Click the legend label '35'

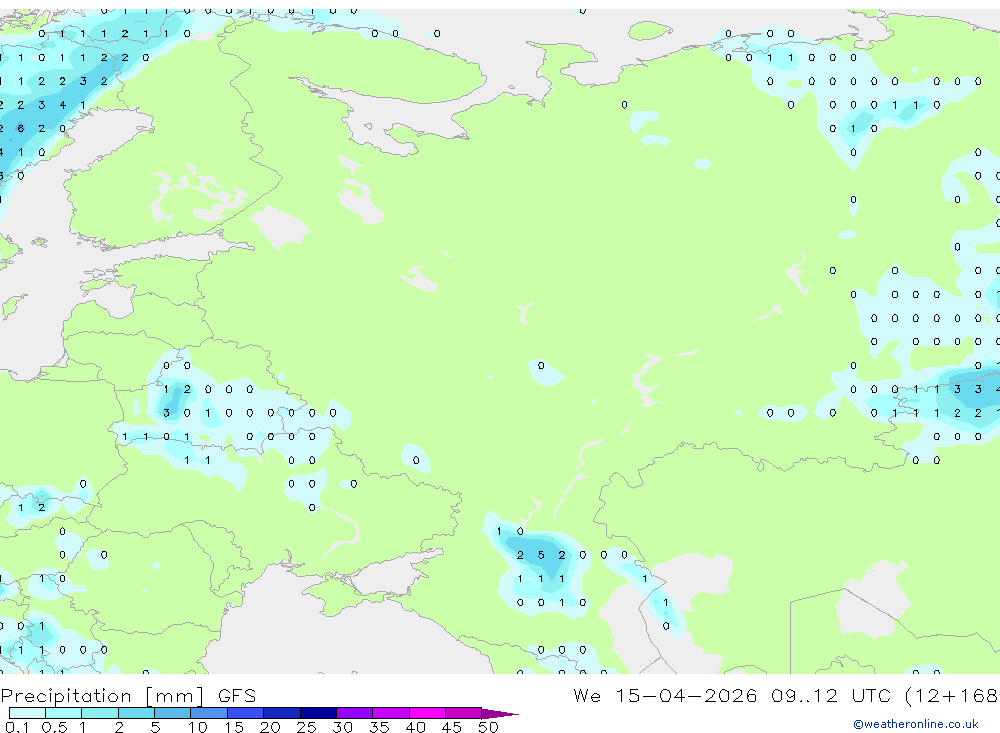[x=379, y=727]
